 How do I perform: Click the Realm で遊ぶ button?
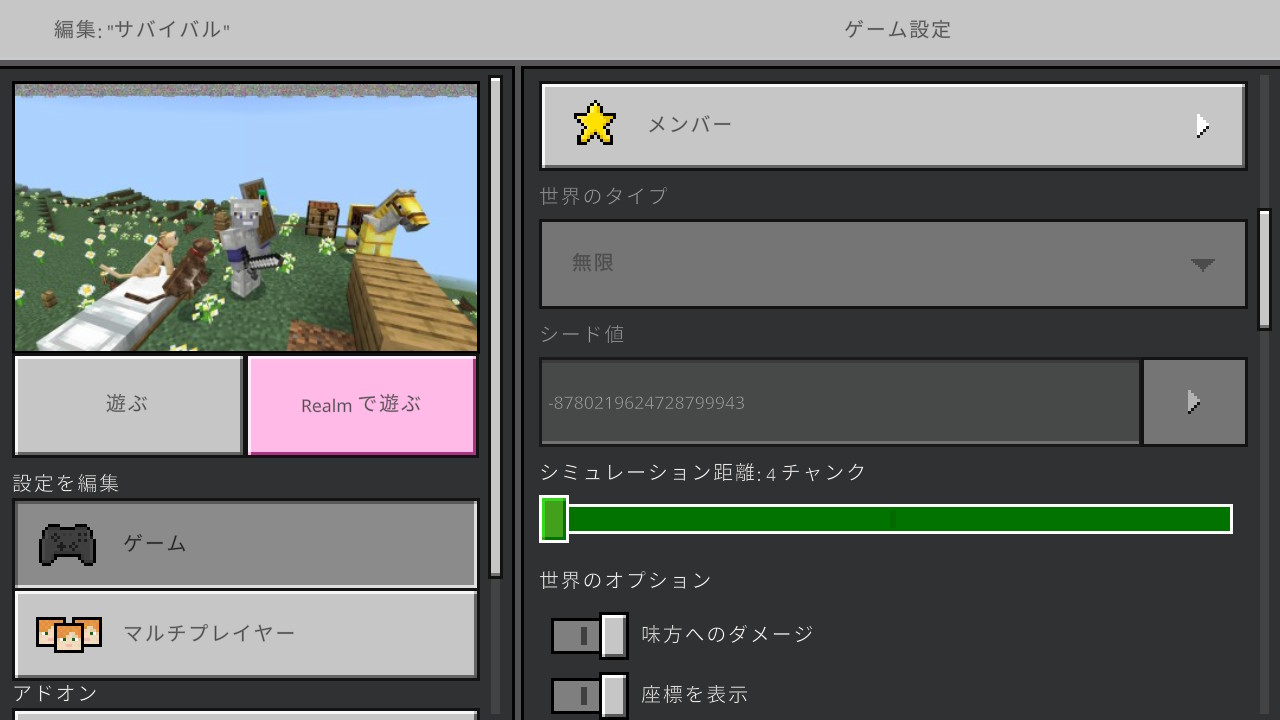tap(361, 405)
